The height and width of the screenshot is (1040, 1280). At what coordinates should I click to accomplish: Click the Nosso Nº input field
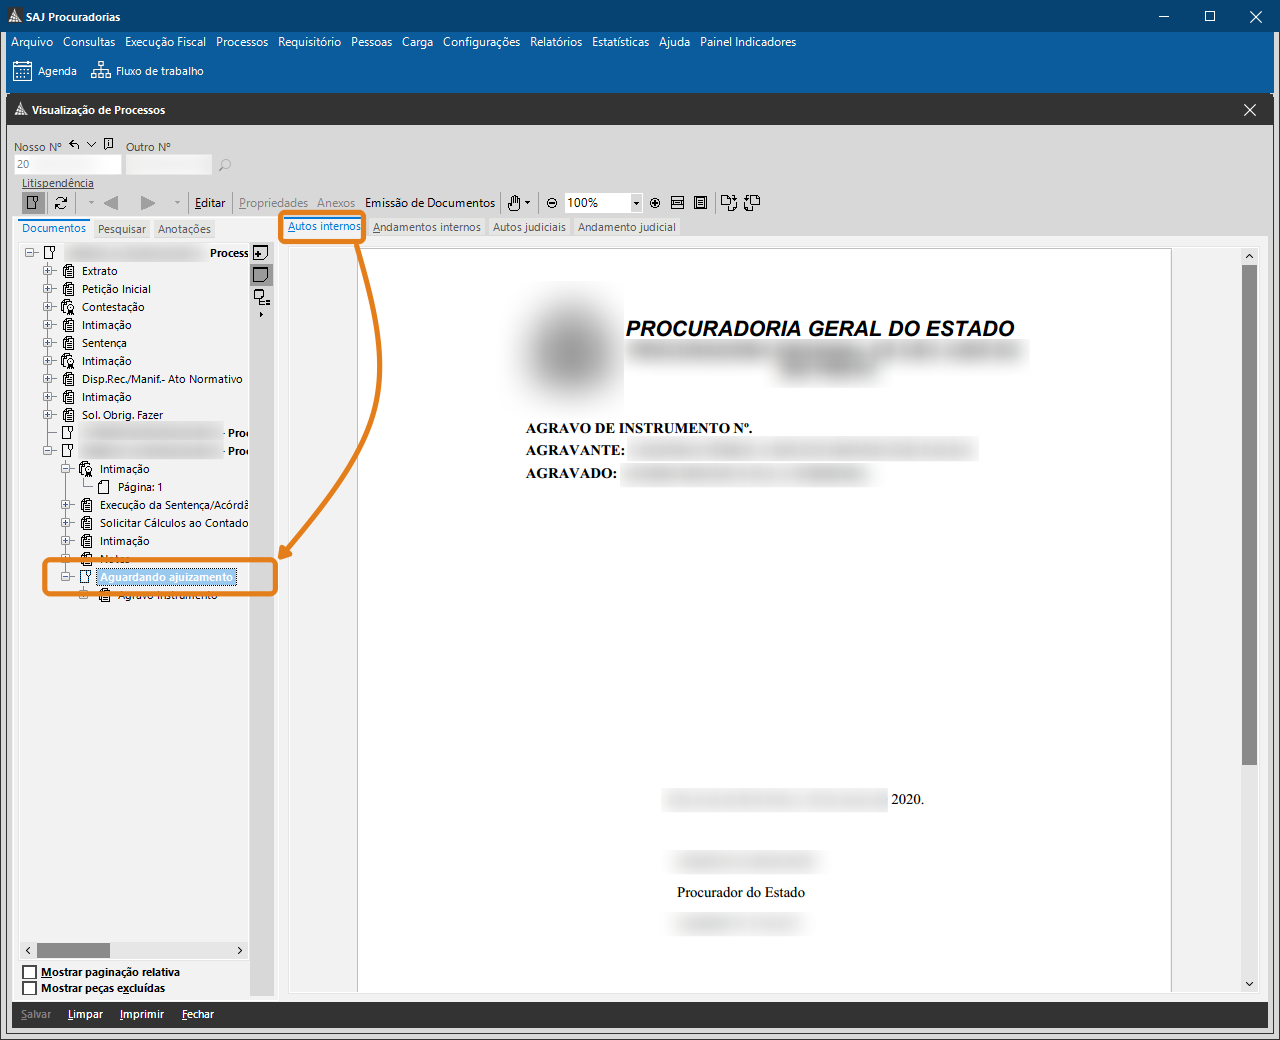[x=67, y=164]
